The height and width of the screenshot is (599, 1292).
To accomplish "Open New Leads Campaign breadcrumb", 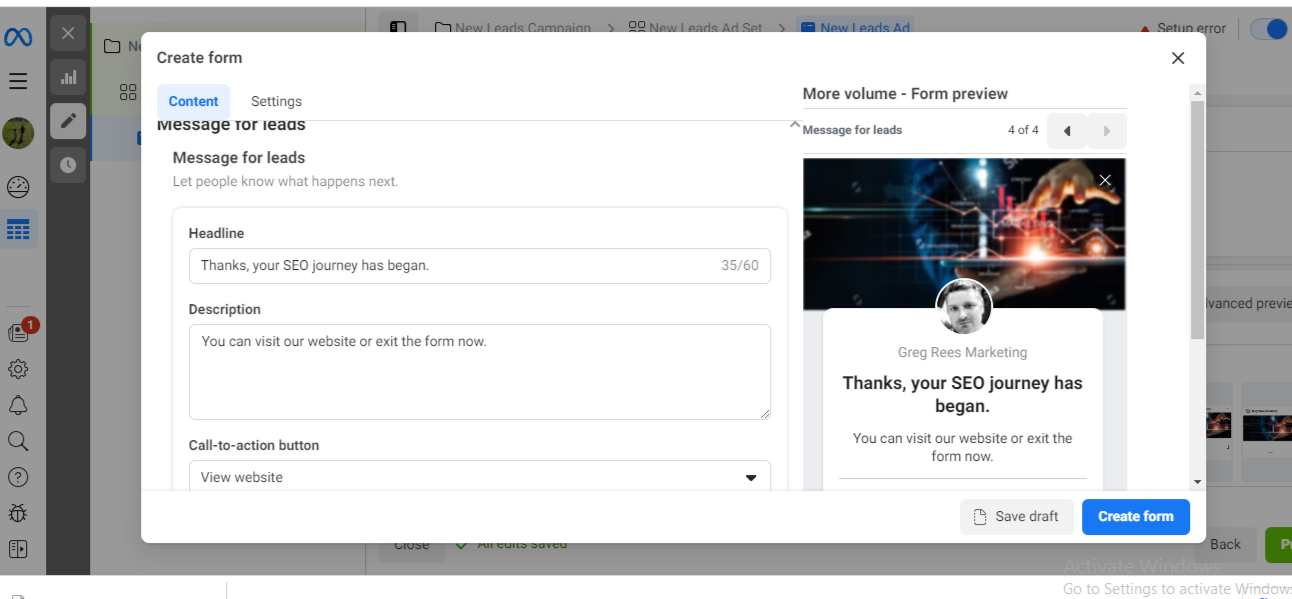I will click(x=513, y=28).
